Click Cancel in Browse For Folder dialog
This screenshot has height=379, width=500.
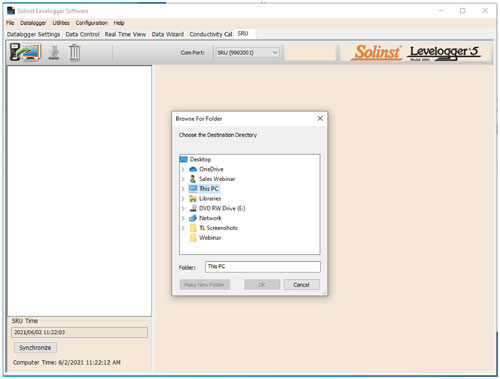tap(301, 285)
